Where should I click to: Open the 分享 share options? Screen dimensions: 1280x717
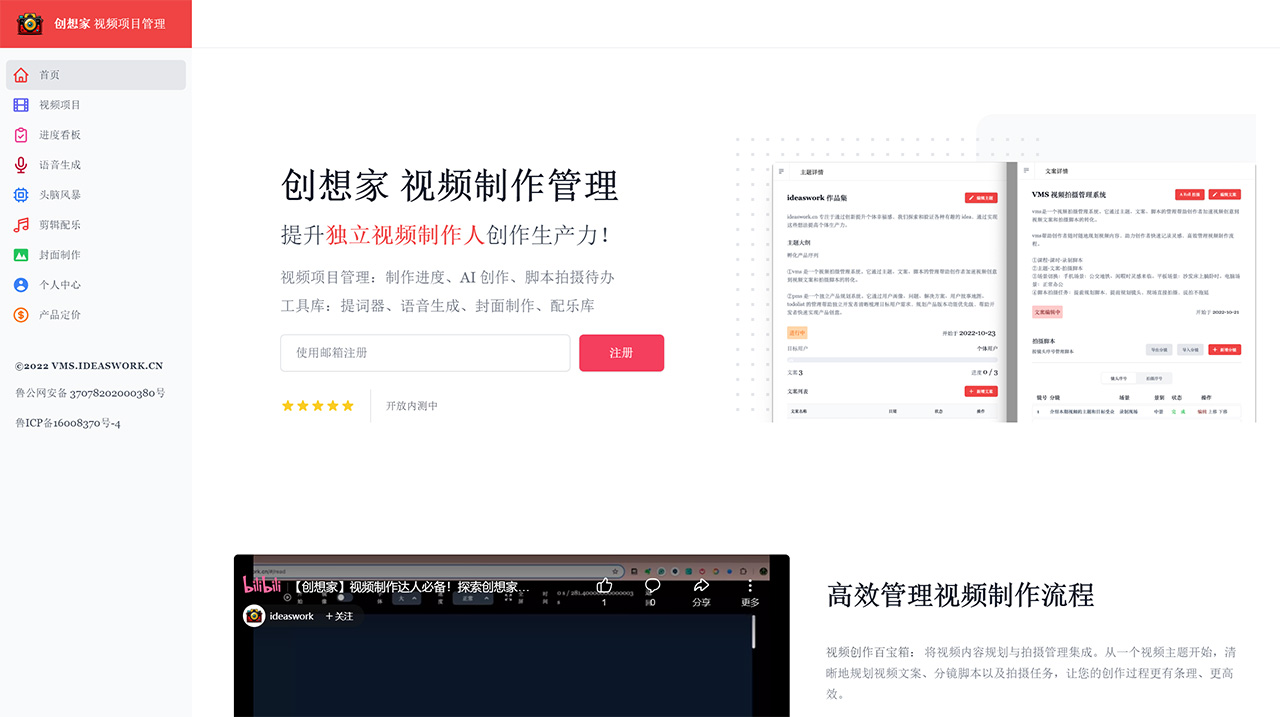point(701,587)
